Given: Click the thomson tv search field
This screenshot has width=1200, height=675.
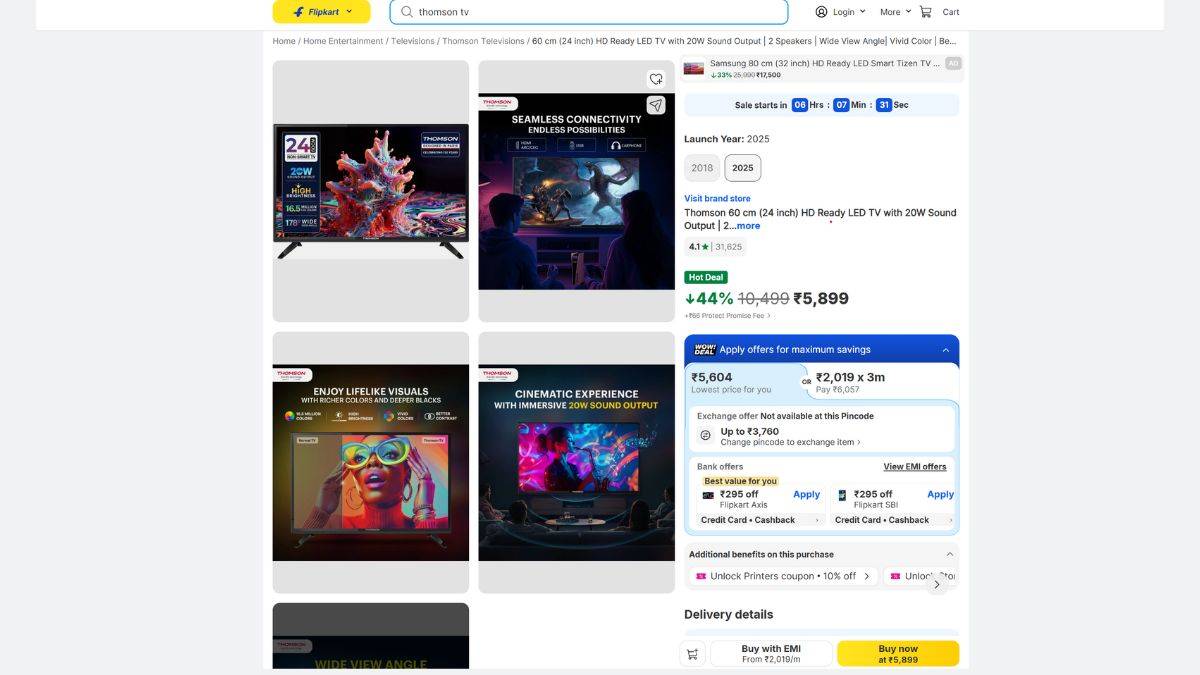Looking at the screenshot, I should (589, 12).
